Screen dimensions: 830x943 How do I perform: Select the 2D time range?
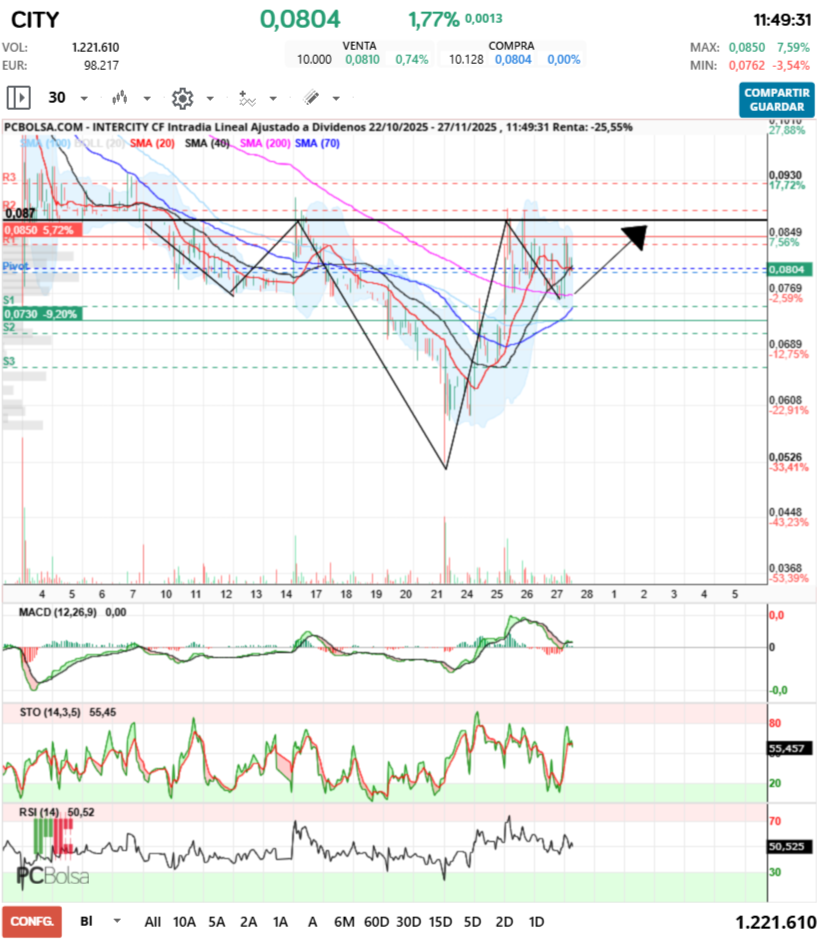(x=504, y=922)
